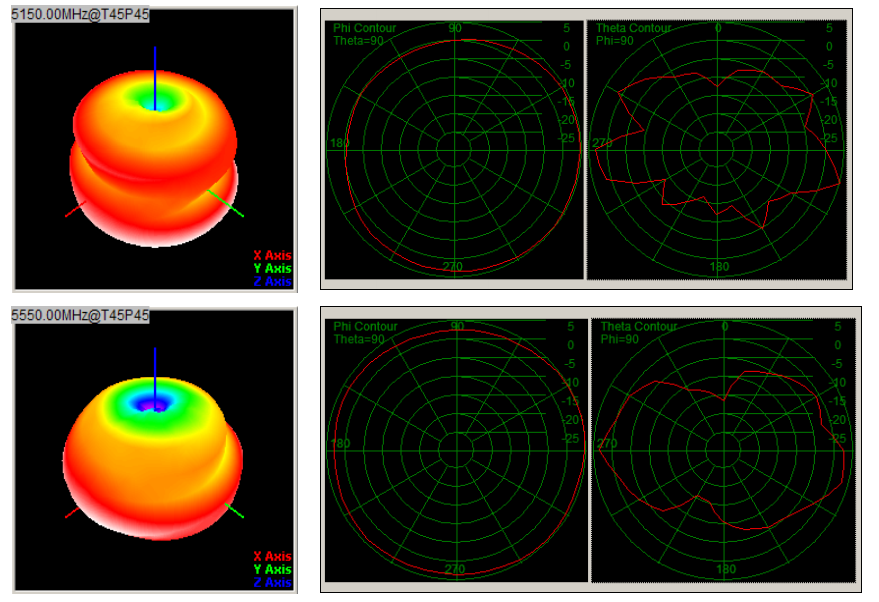The image size is (879, 602).
Task: Click -25 scale label in 5150 MHz Theta contour
Action: [829, 138]
